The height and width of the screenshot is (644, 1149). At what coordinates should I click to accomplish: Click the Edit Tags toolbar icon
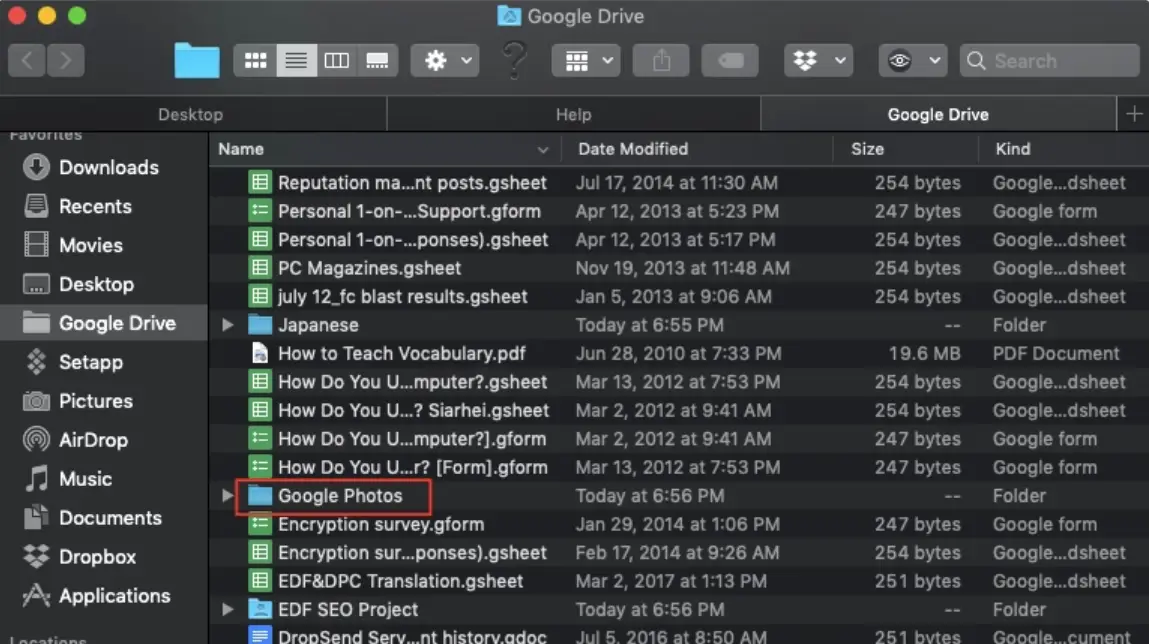point(729,60)
